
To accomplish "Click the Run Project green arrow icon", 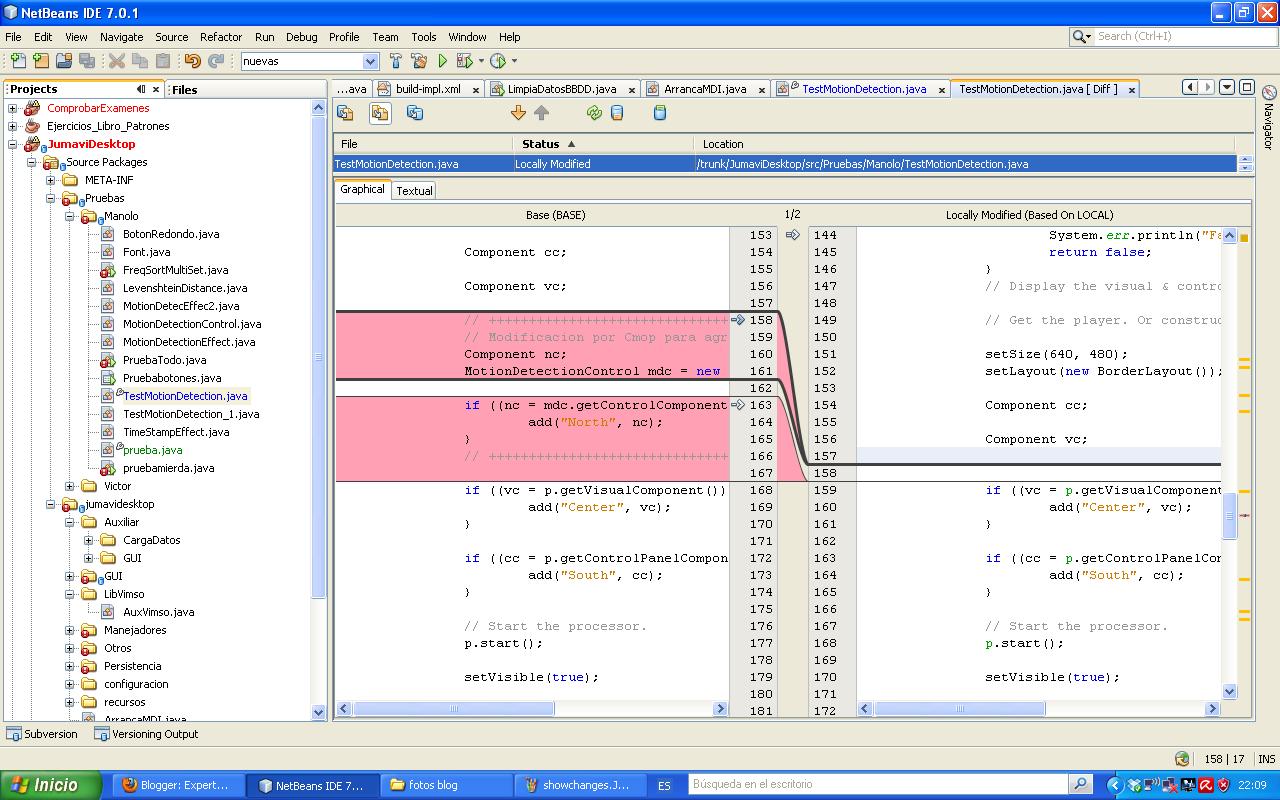I will tap(444, 61).
